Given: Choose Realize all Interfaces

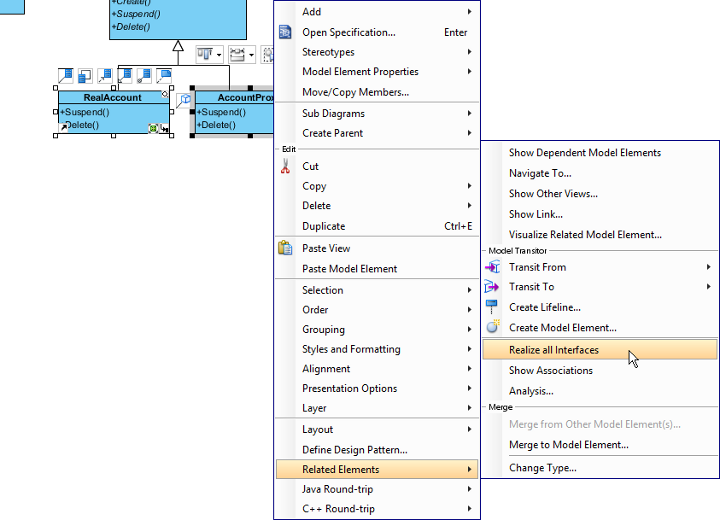Looking at the screenshot, I should 600,350.
